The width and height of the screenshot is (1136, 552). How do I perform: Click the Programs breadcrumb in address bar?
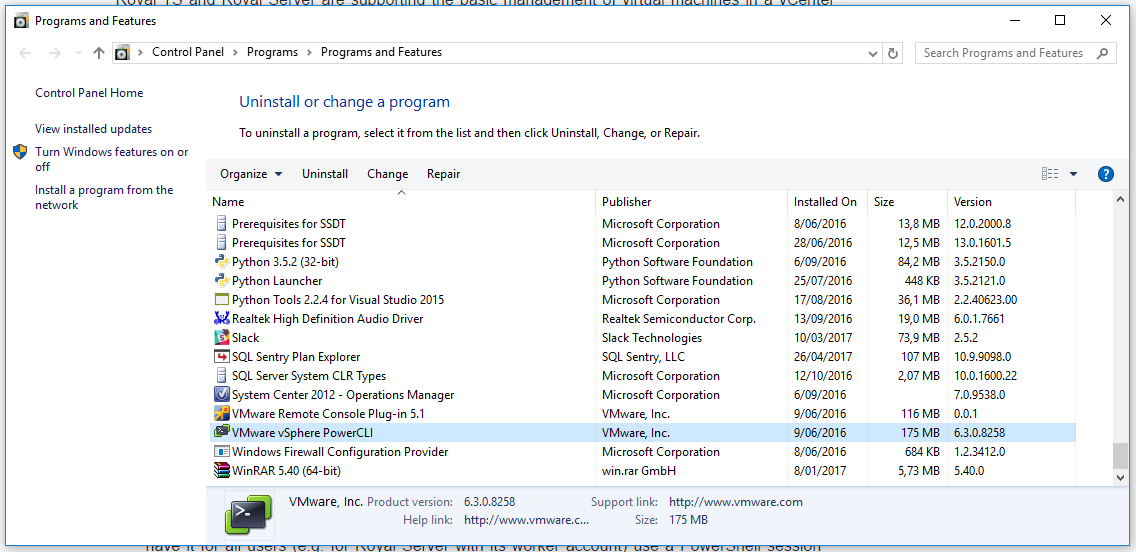tap(272, 52)
